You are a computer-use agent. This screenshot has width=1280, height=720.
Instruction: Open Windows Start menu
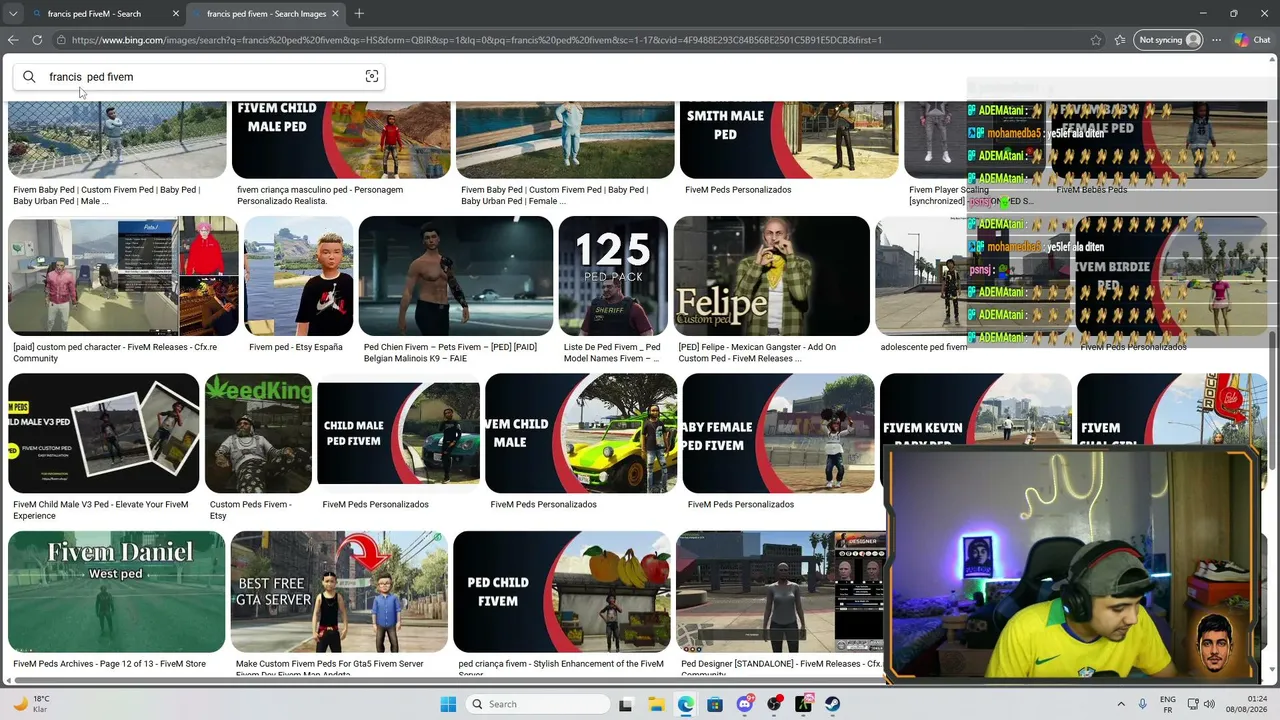point(448,704)
